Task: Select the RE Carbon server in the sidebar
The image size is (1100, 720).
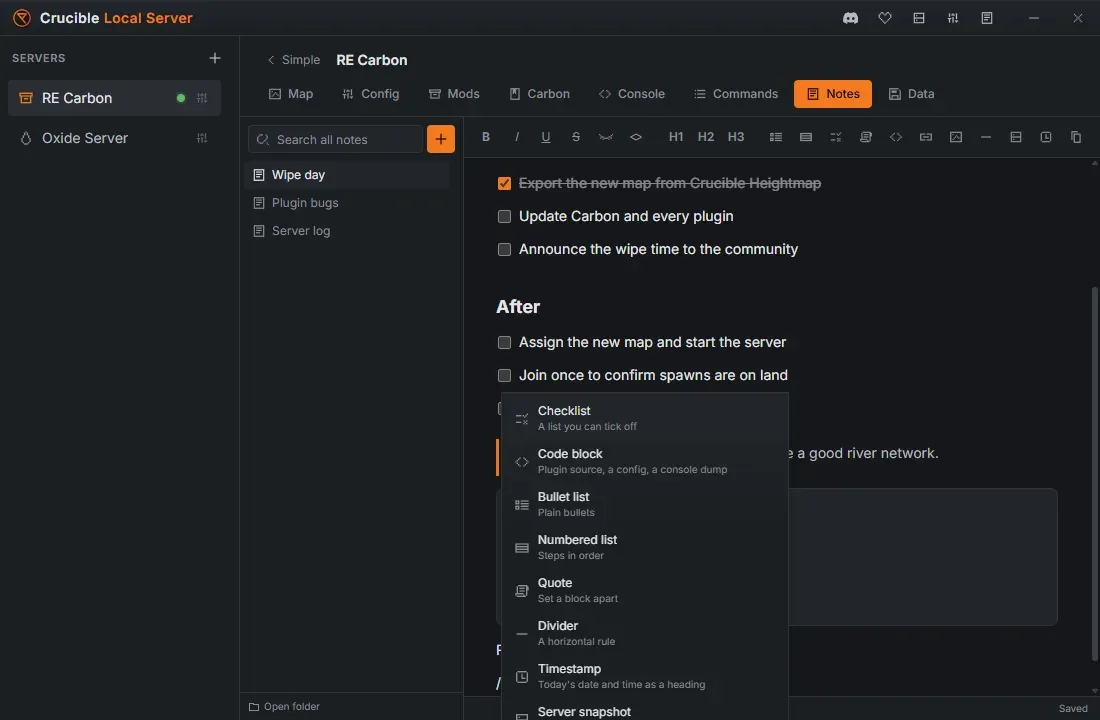Action: (114, 98)
